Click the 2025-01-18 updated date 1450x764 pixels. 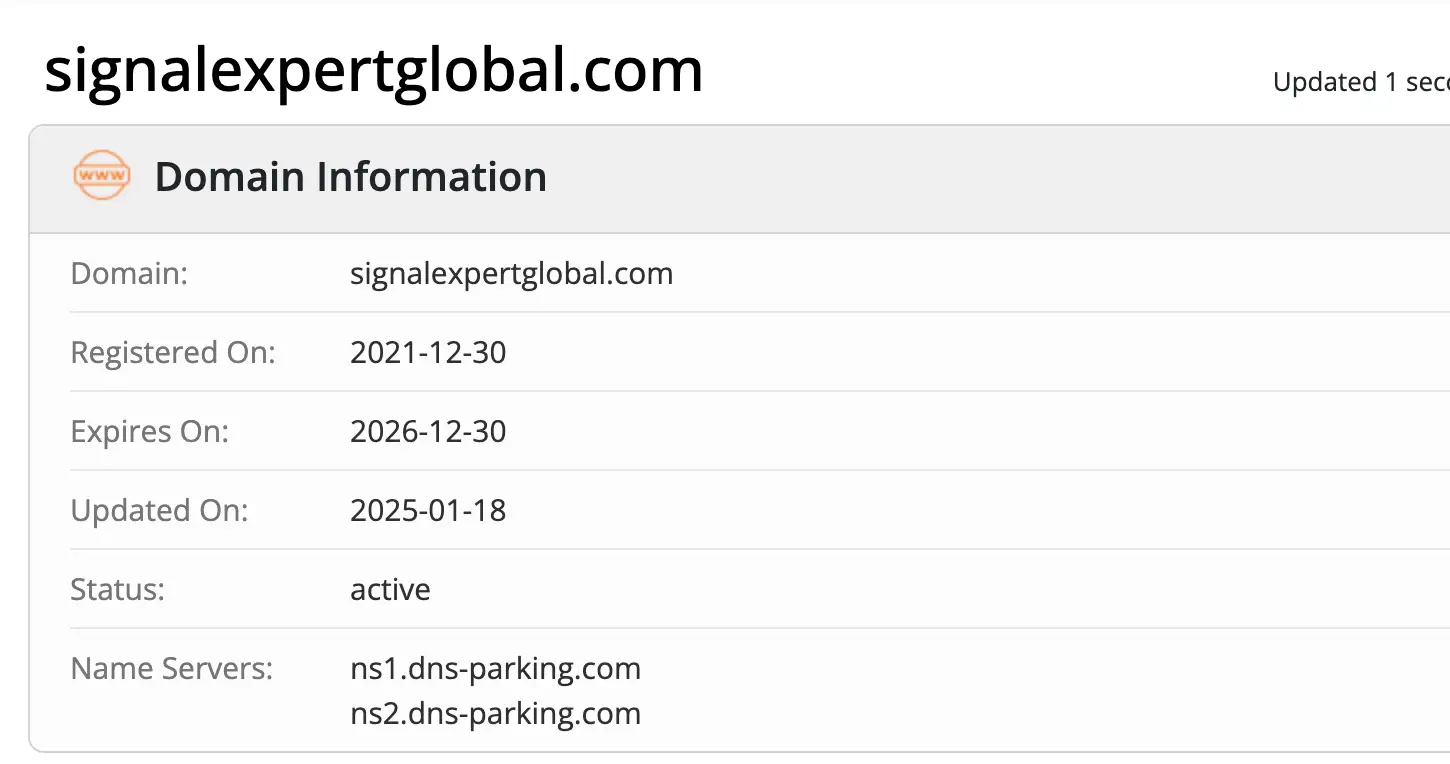428,510
